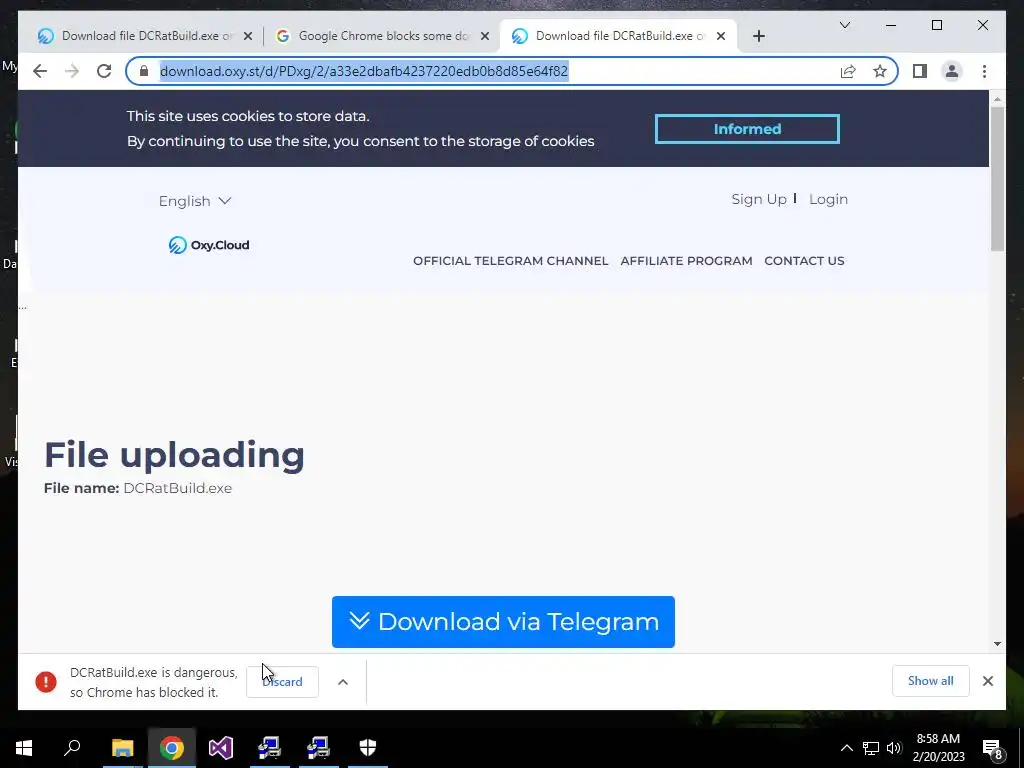This screenshot has width=1024, height=768.
Task: Click the Sign Up link
Action: tap(759, 199)
